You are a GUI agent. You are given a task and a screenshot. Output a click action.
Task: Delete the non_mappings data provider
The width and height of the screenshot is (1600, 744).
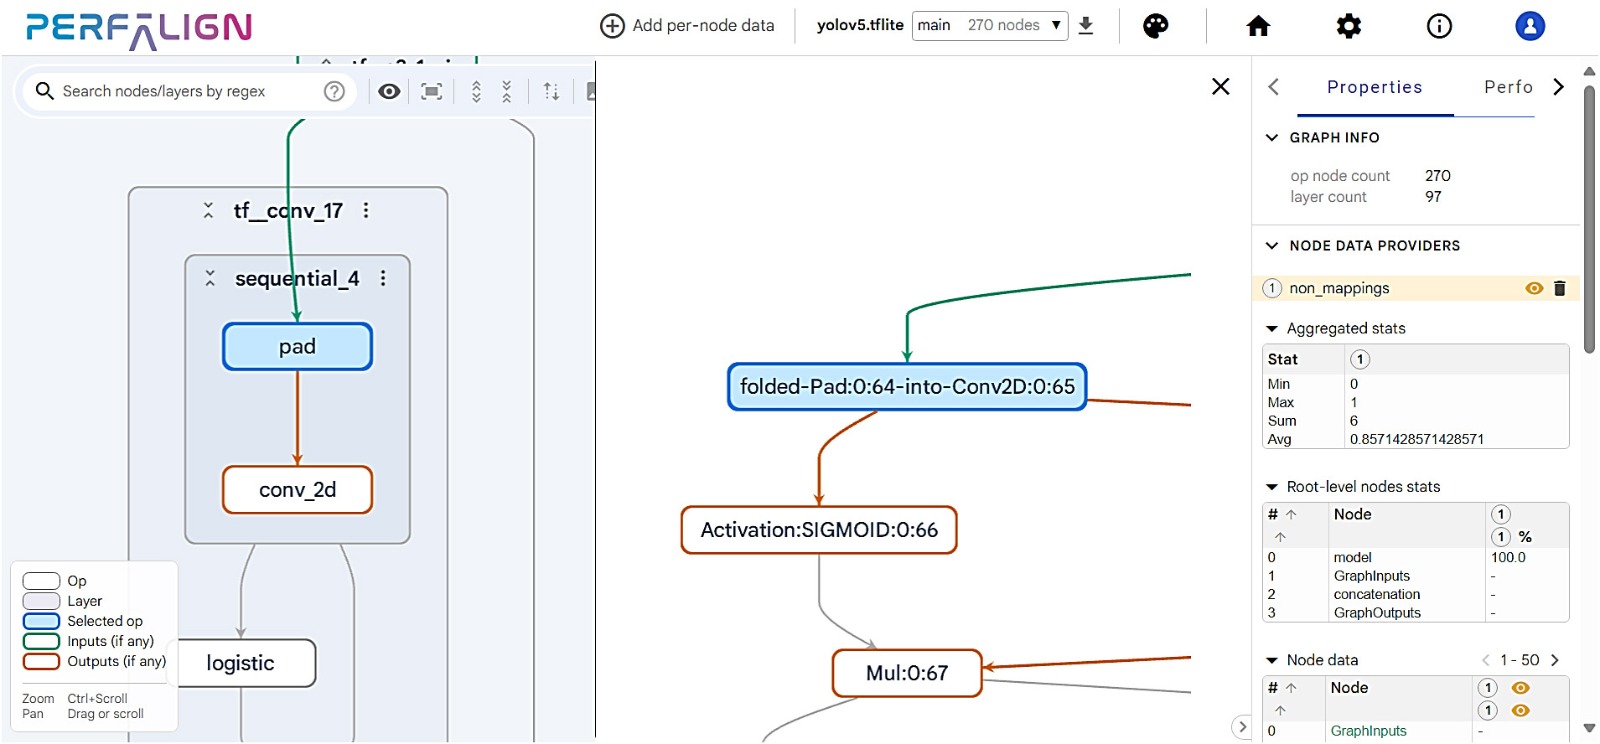(x=1559, y=288)
